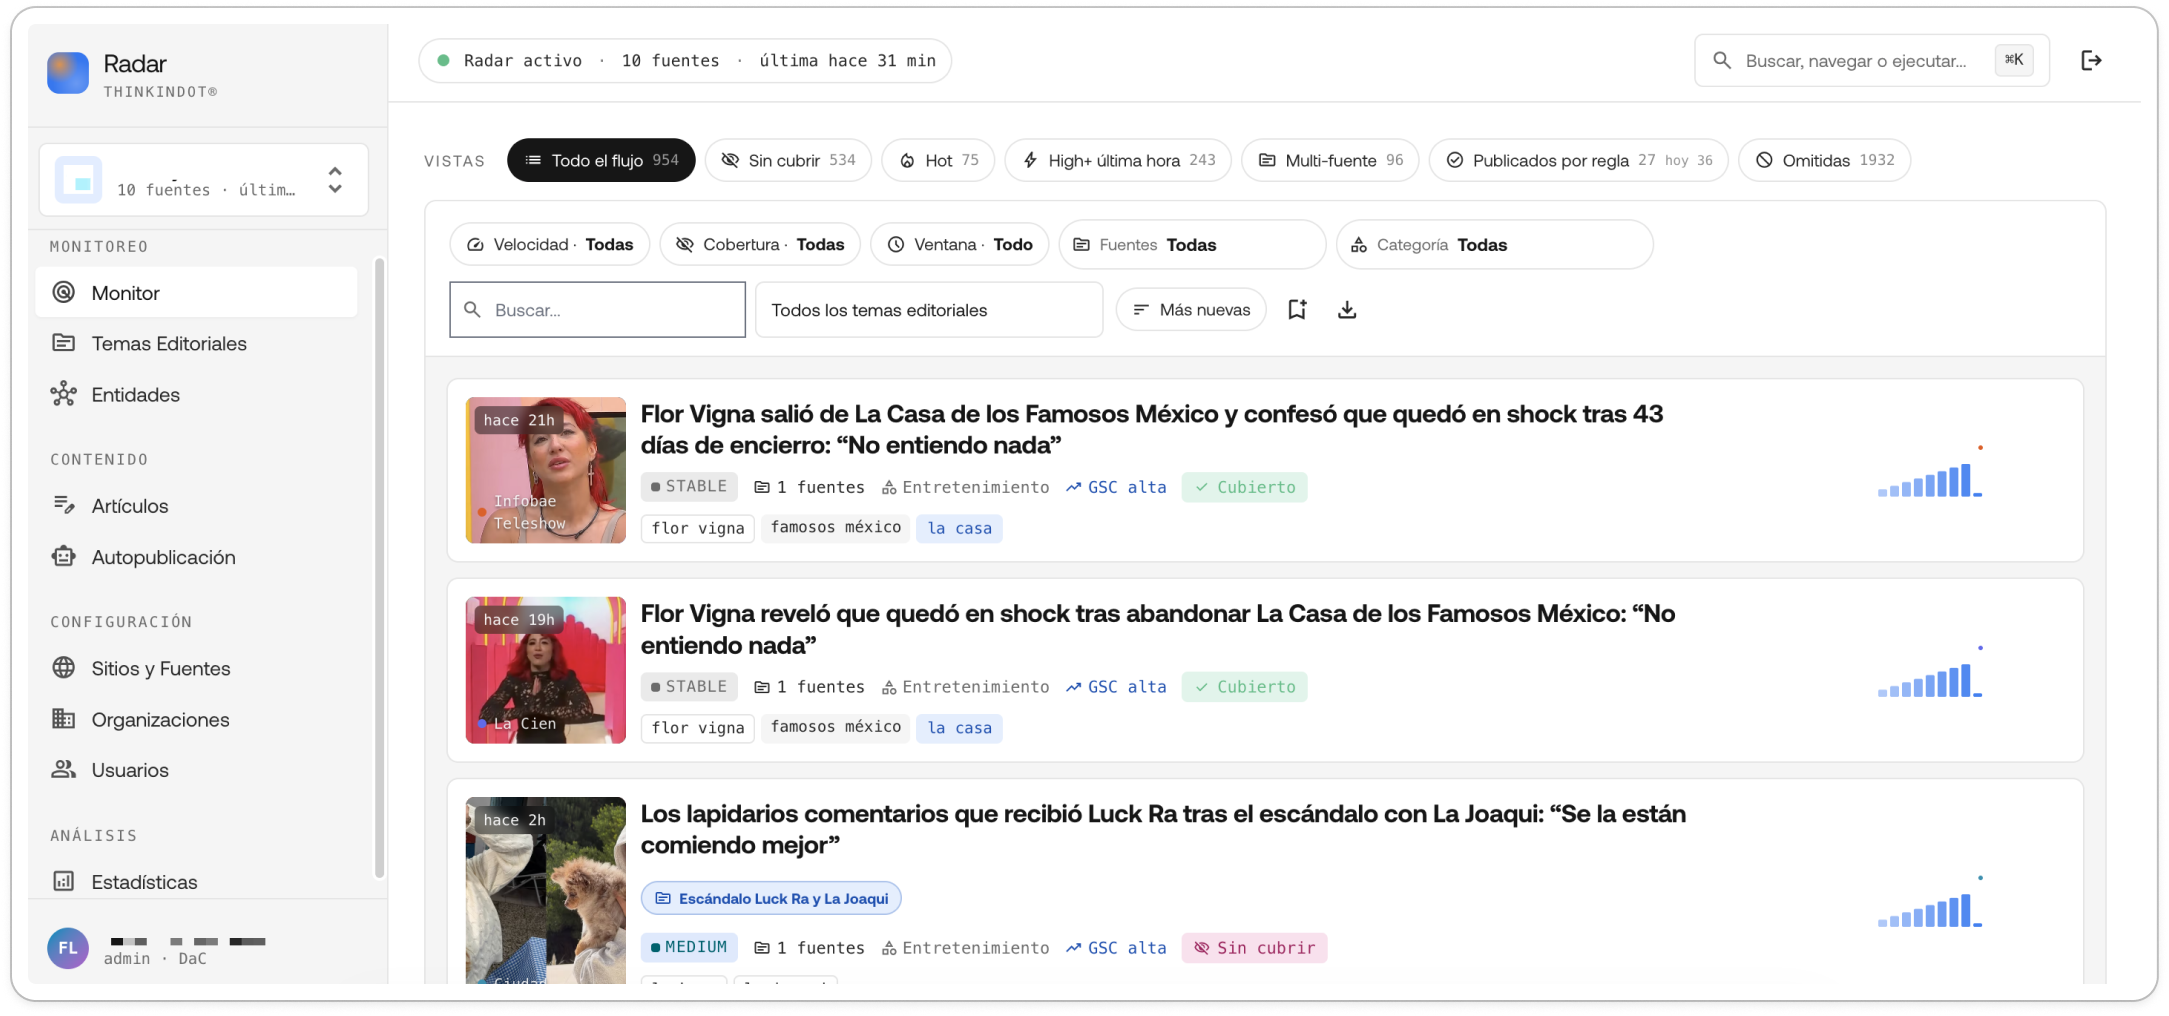This screenshot has width=2169, height=1016.
Task: Open Flor Vigna reveló headline
Action: (x=1157, y=629)
